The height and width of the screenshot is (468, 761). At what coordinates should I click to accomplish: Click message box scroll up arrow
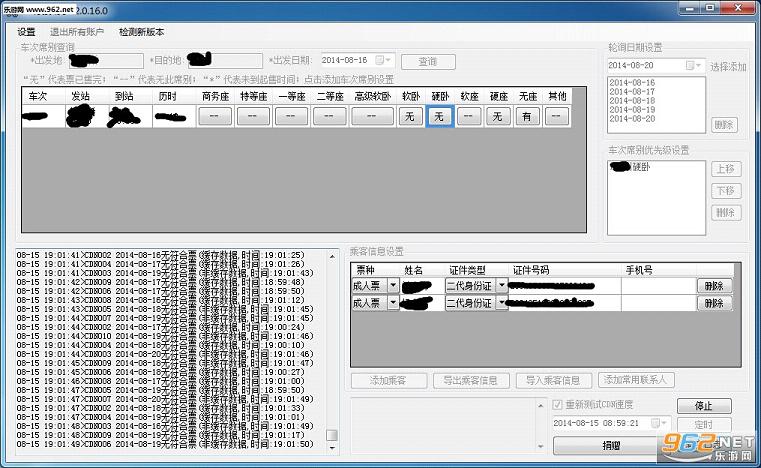[541, 405]
